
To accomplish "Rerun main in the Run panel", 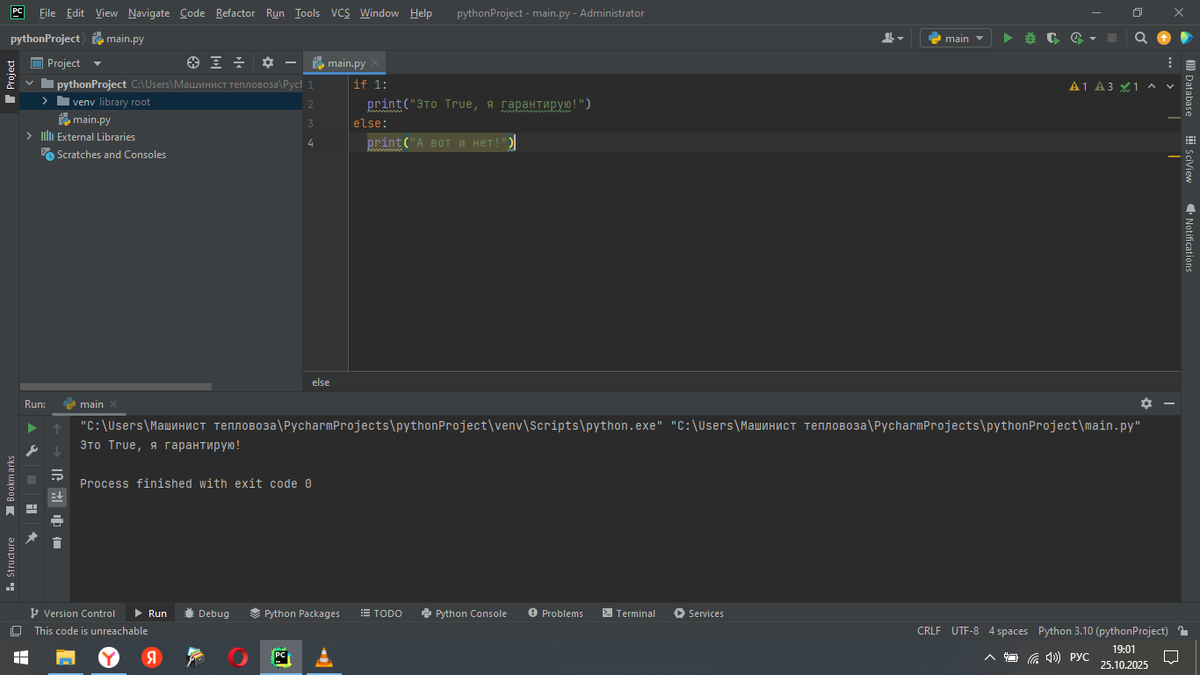I will 32,428.
